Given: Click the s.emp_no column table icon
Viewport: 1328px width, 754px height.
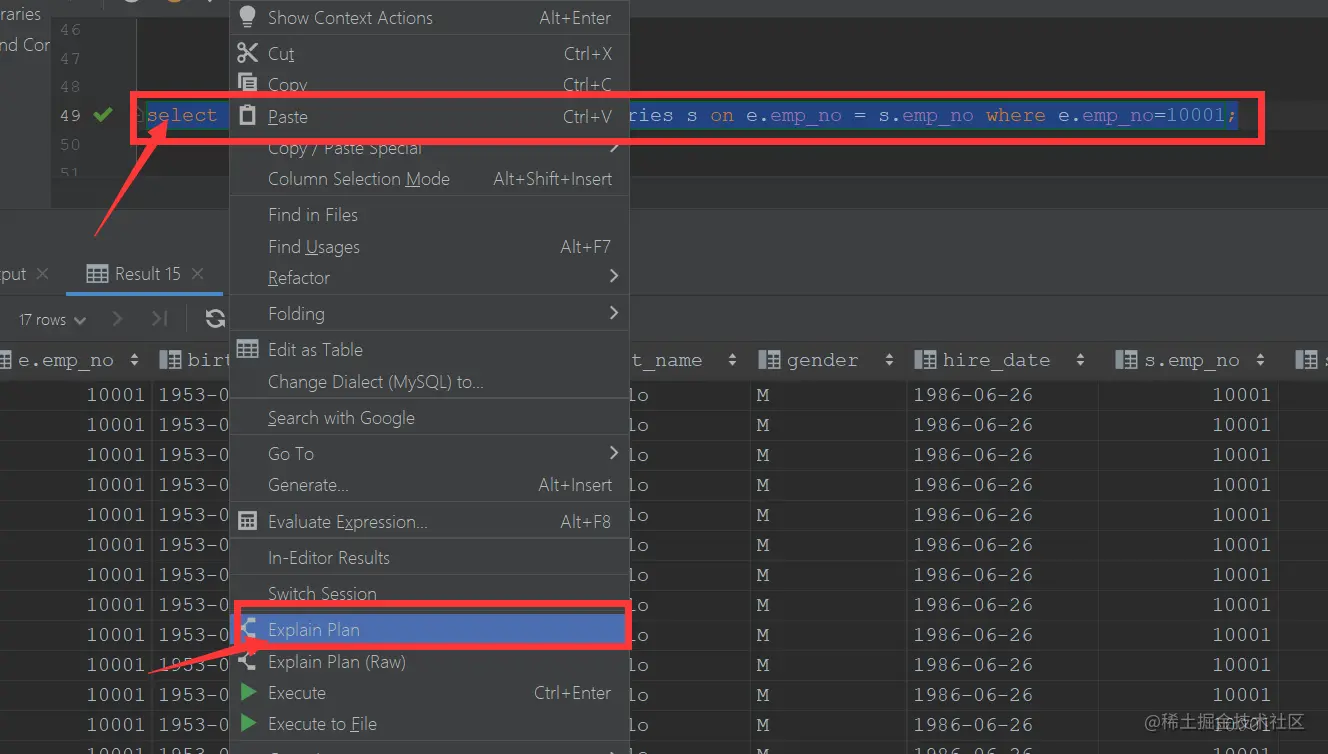Looking at the screenshot, I should click(x=1126, y=360).
